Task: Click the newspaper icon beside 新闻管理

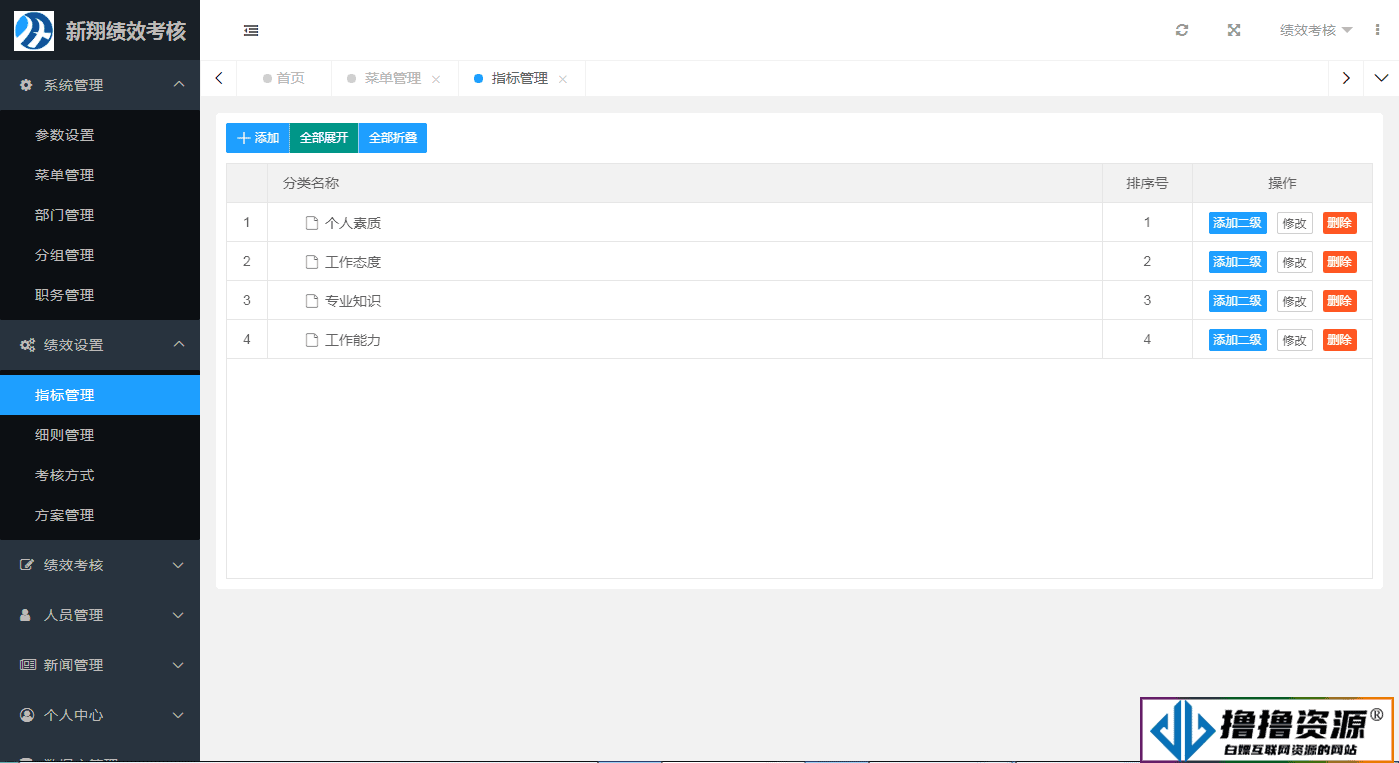Action: (27, 665)
